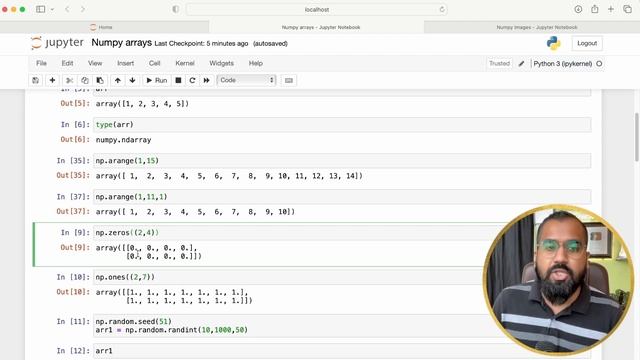Run the selected cell

[x=157, y=80]
